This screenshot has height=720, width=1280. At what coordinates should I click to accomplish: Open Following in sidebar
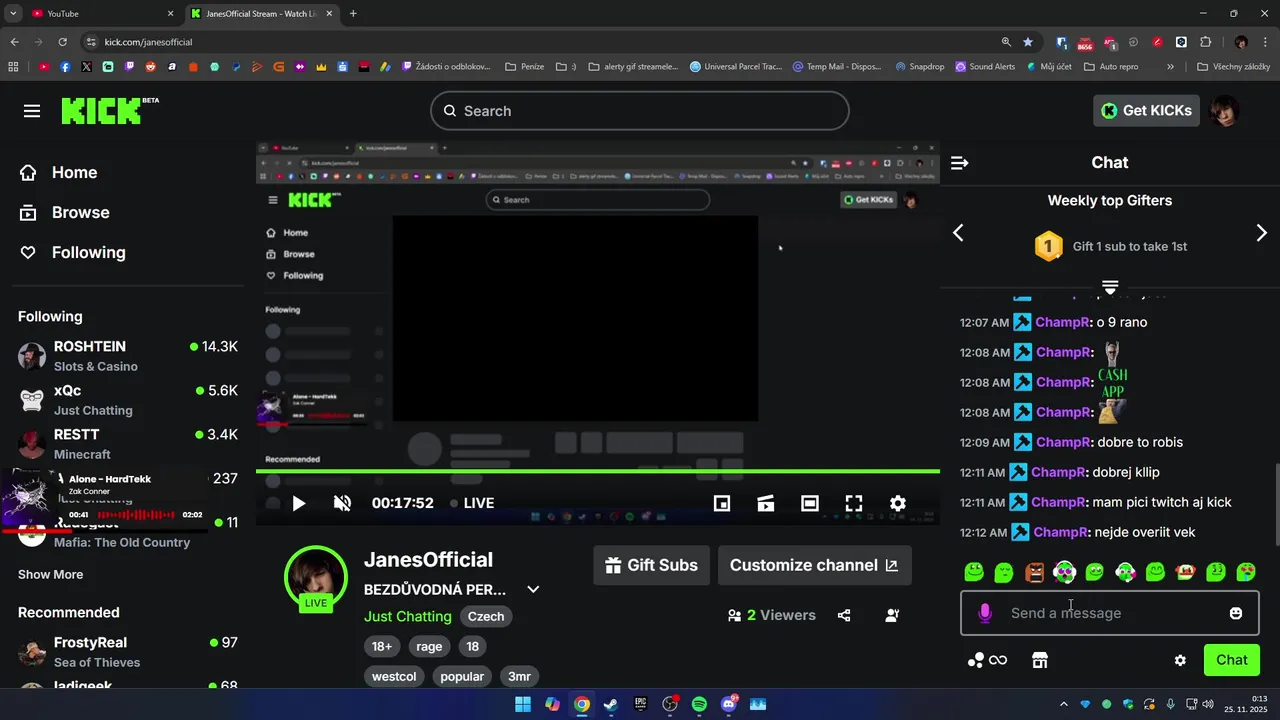pyautogui.click(x=72, y=252)
